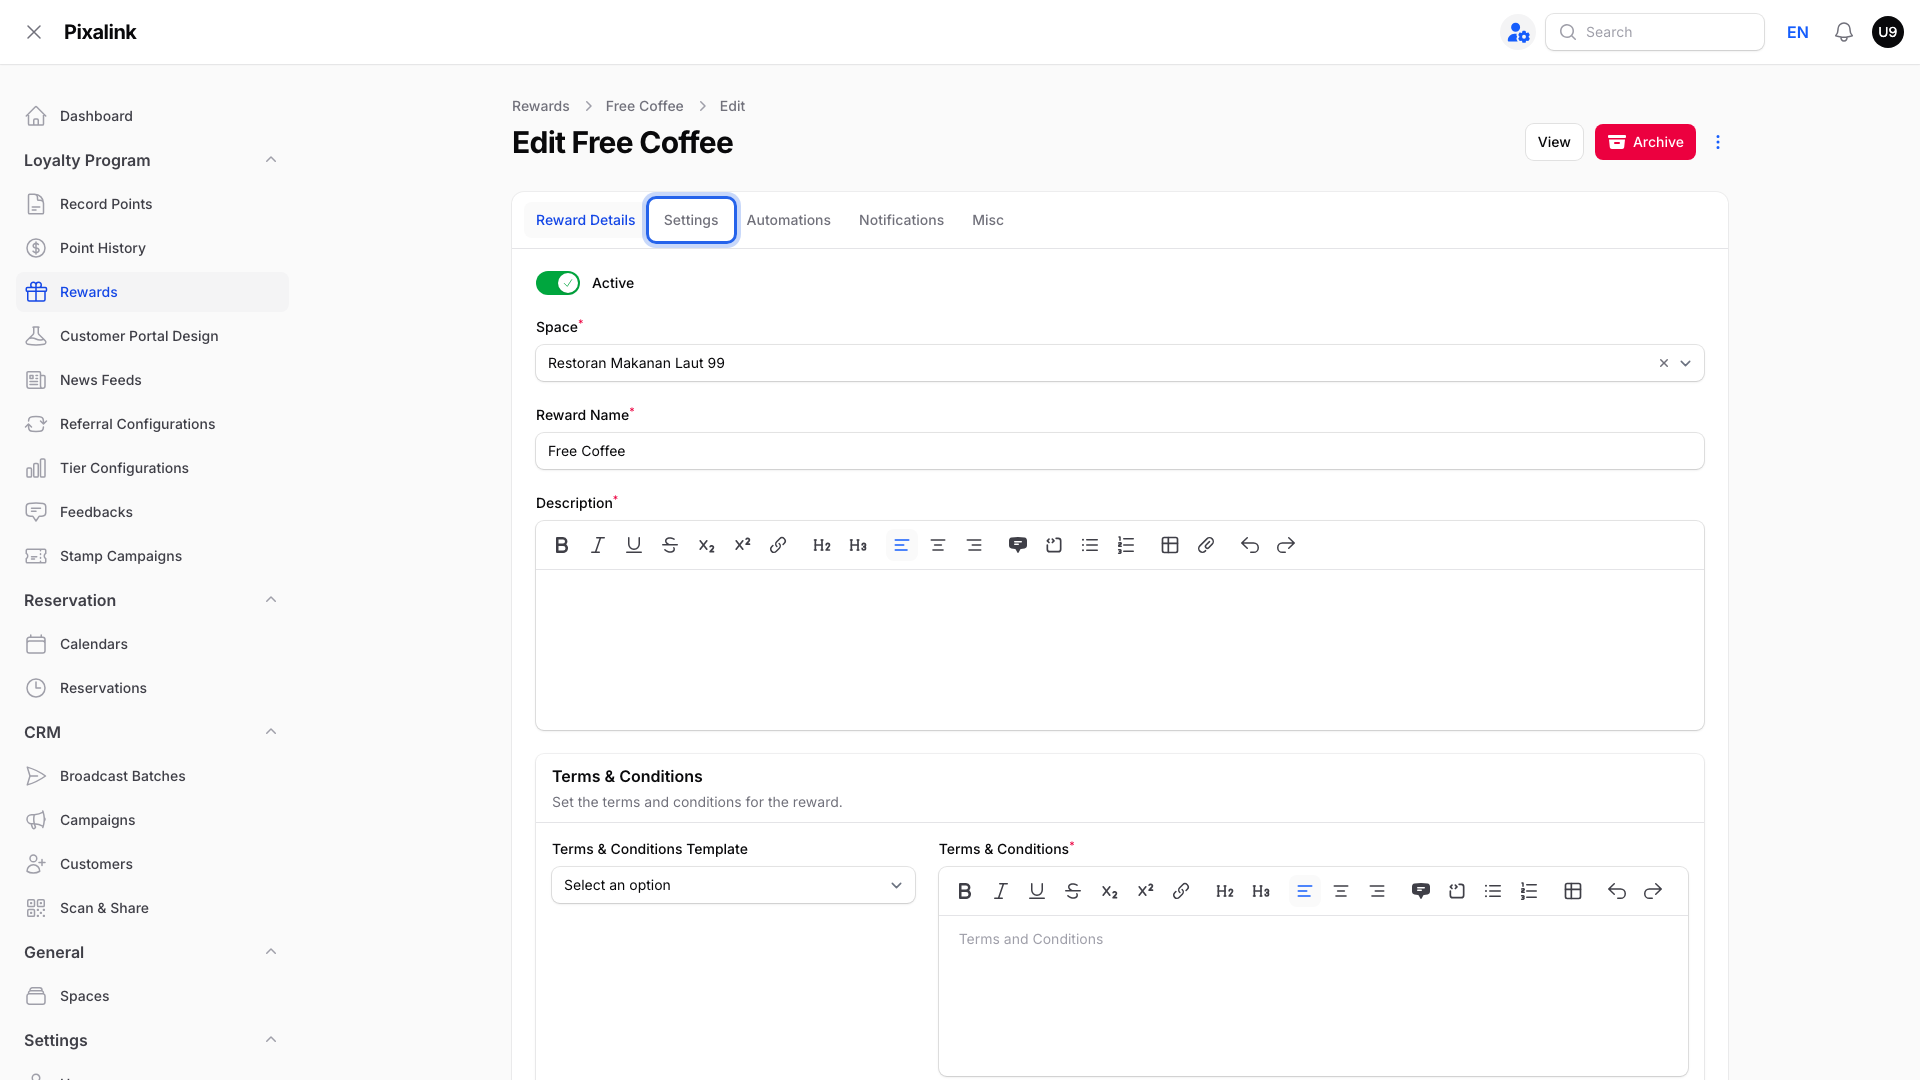Image resolution: width=1920 pixels, height=1080 pixels.
Task: Apply italic in Description editor toolbar
Action: pos(598,545)
